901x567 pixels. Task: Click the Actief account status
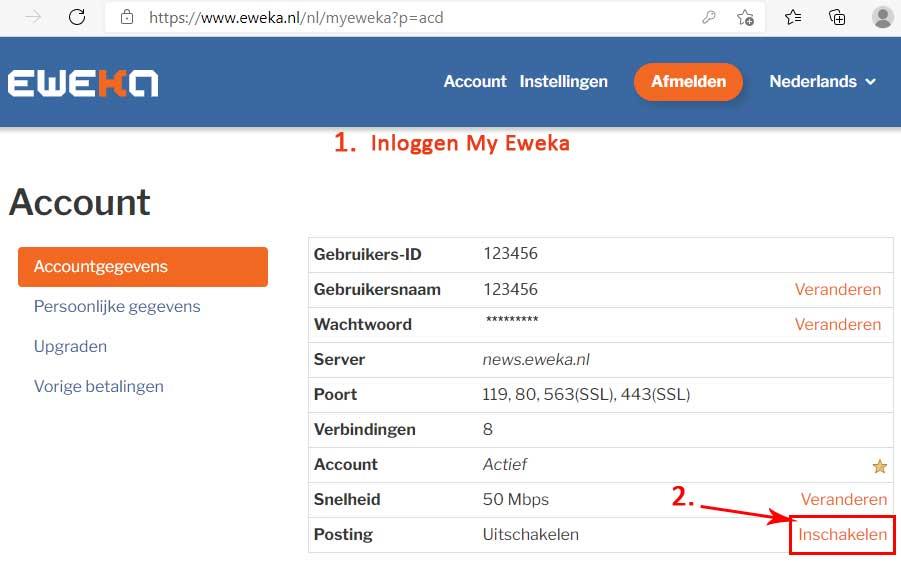[x=505, y=464]
